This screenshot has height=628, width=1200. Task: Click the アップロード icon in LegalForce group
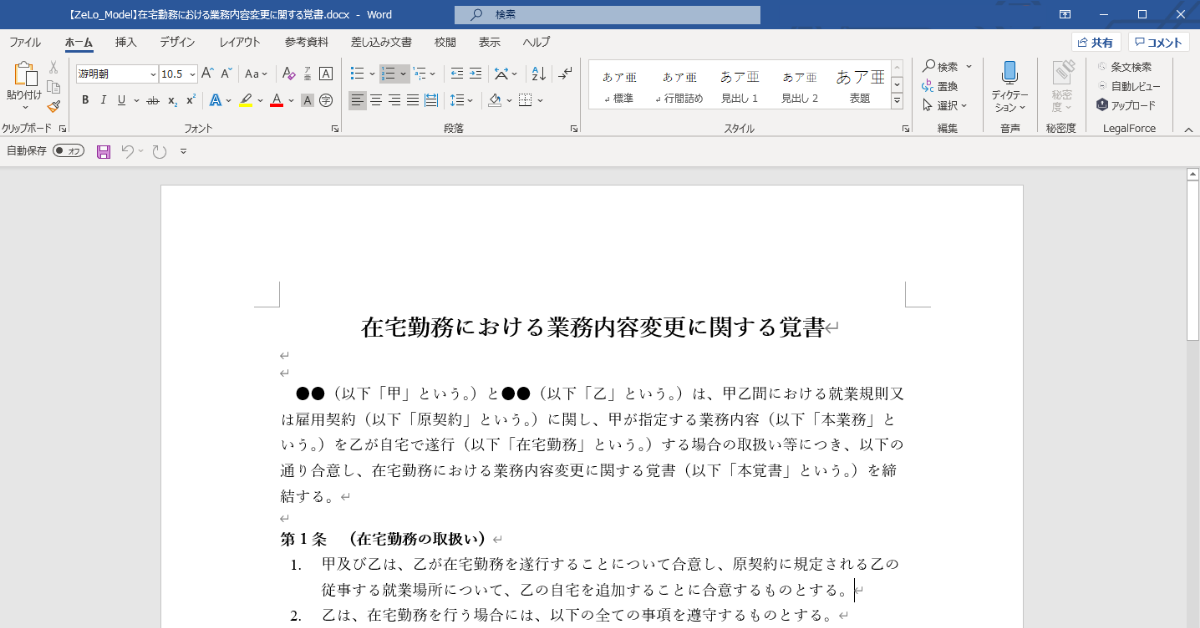pos(1102,104)
